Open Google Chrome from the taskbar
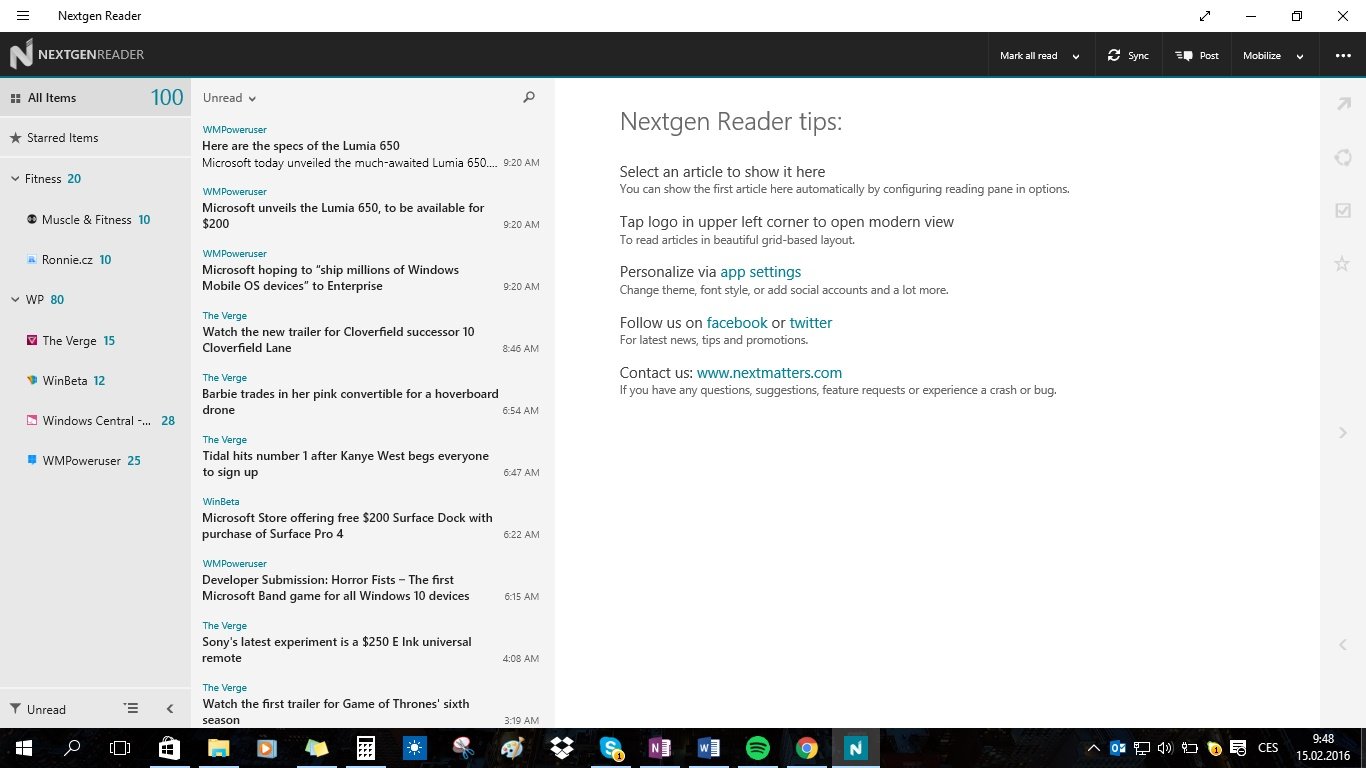 (x=806, y=748)
